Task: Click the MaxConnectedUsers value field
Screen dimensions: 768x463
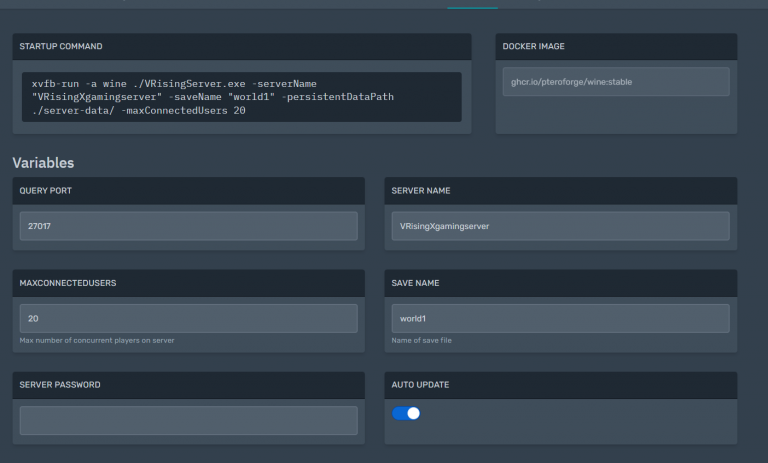Action: [188, 318]
